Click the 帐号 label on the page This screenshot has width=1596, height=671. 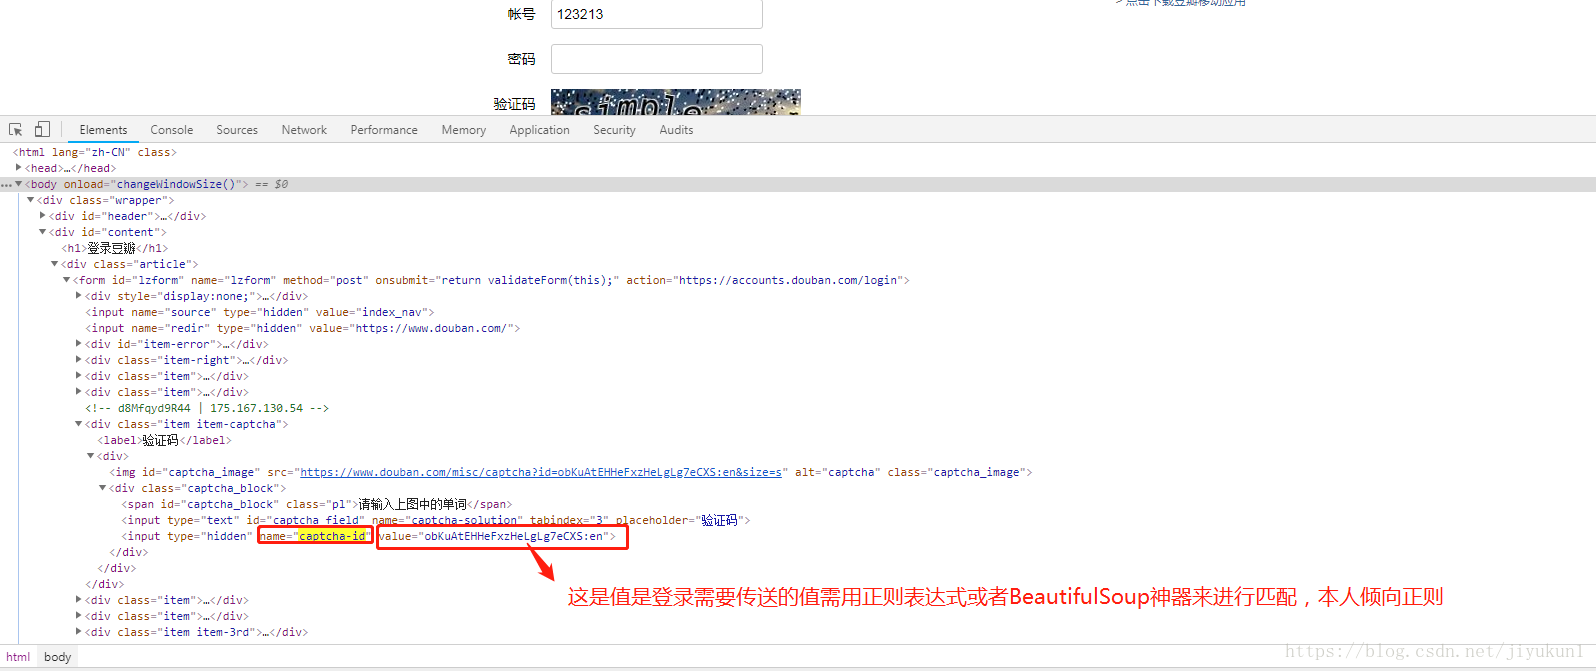pyautogui.click(x=521, y=14)
